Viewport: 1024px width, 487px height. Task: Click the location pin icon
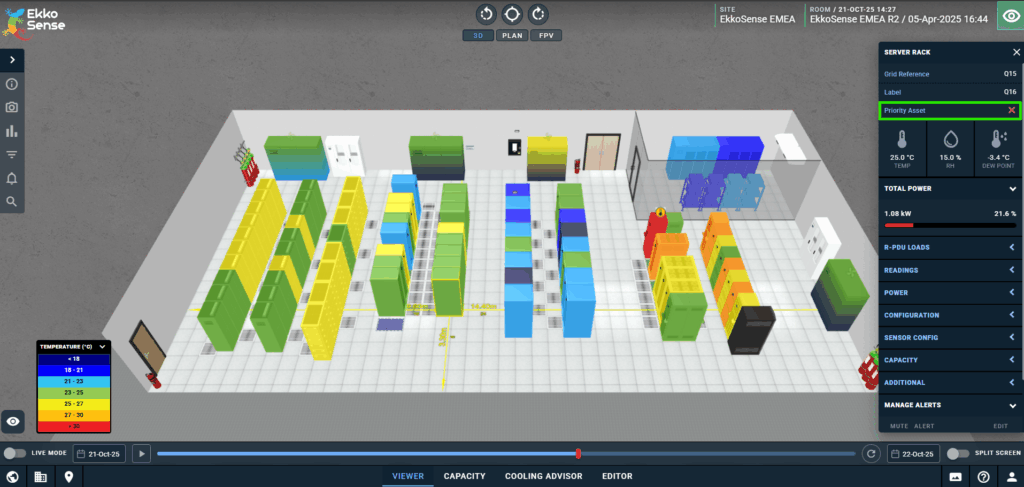(69, 477)
